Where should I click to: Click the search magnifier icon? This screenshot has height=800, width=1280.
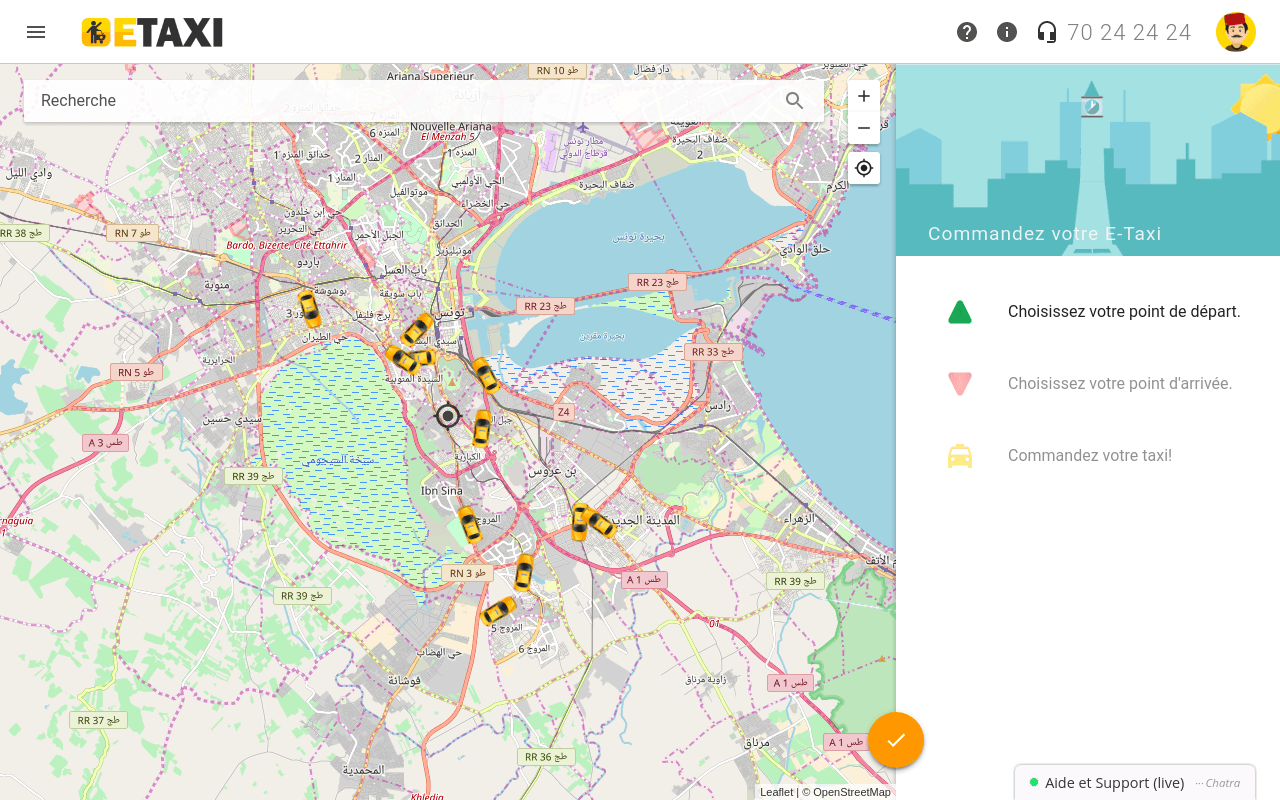[795, 101]
